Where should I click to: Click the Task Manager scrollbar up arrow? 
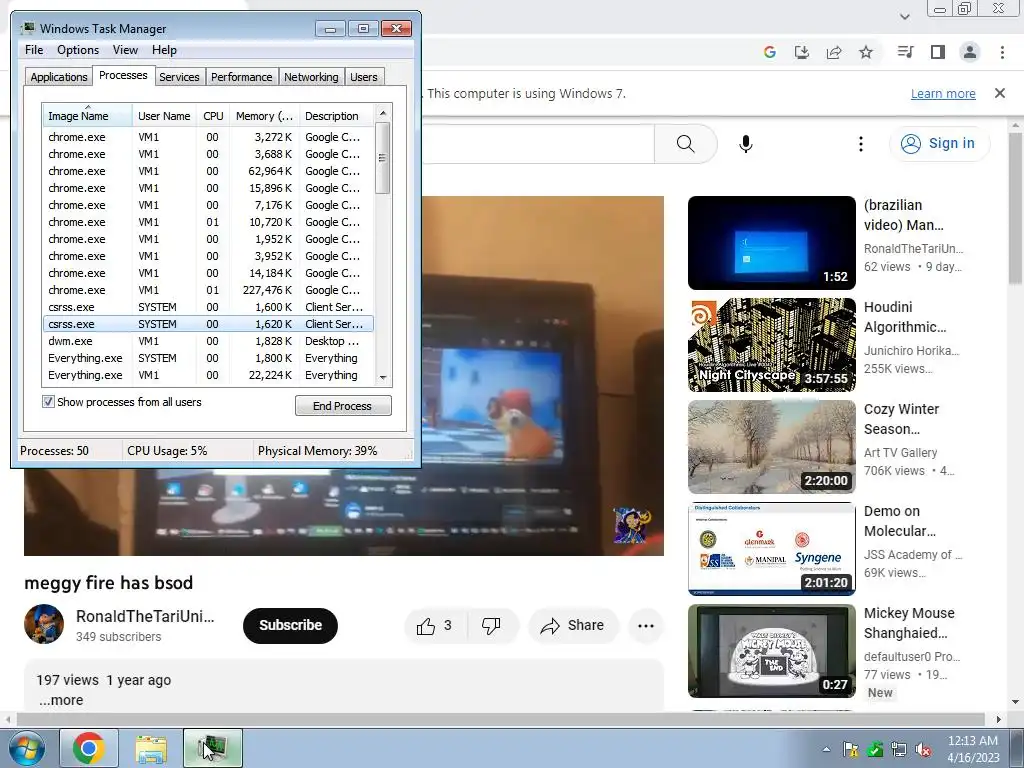click(383, 113)
